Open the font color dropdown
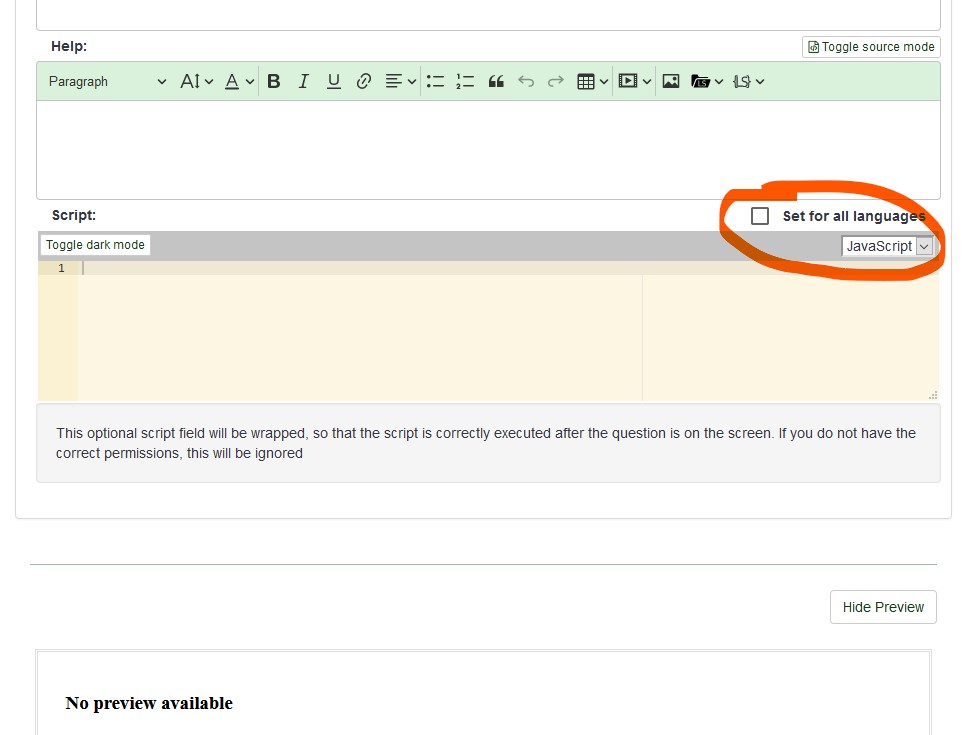 pos(239,81)
